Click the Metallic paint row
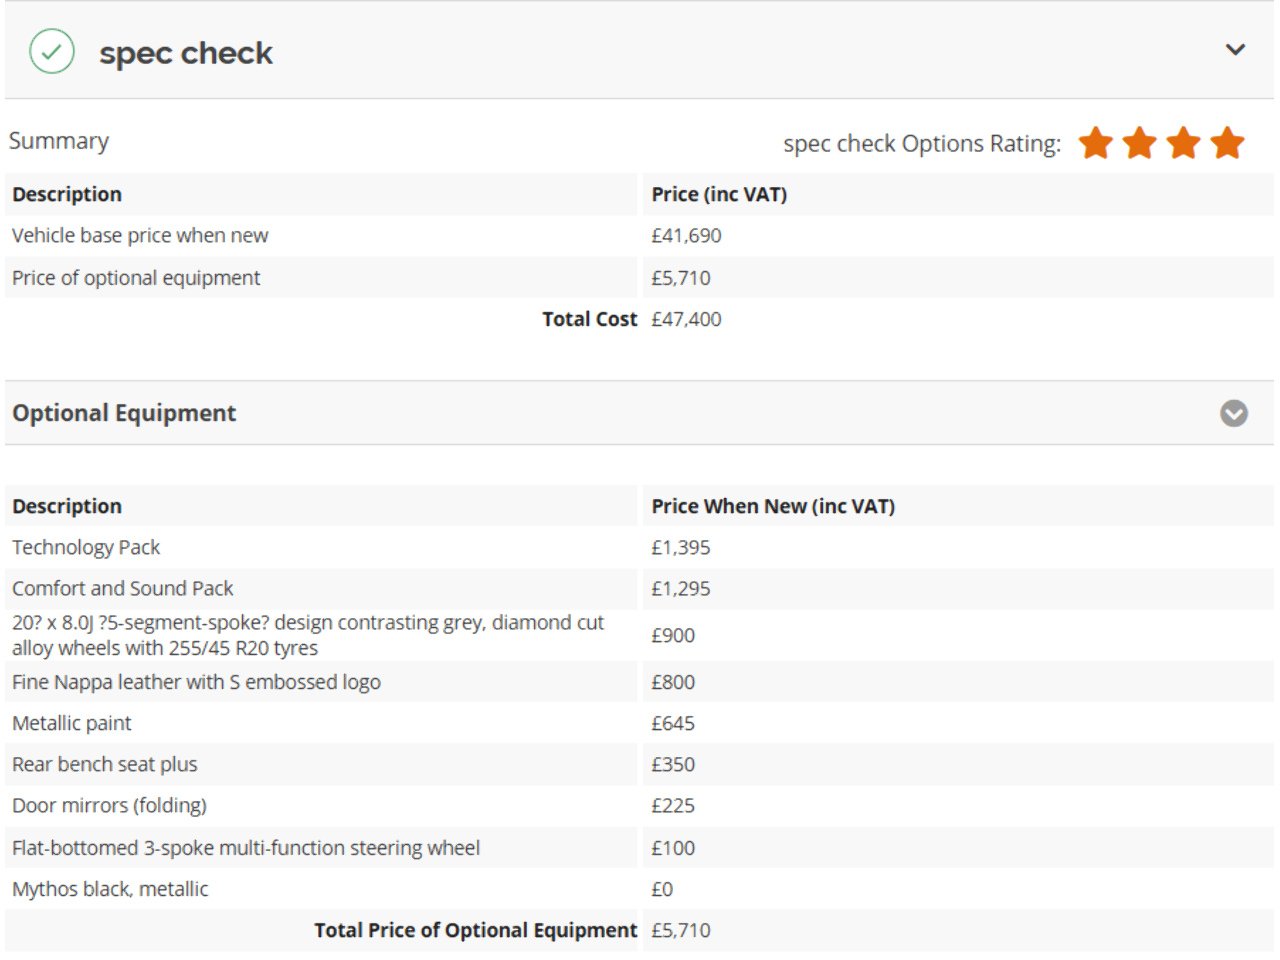 click(x=640, y=723)
